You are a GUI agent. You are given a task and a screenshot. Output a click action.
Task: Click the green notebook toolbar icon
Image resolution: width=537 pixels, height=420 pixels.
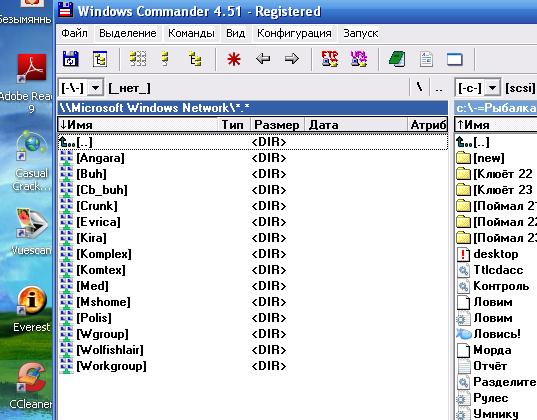pyautogui.click(x=397, y=59)
